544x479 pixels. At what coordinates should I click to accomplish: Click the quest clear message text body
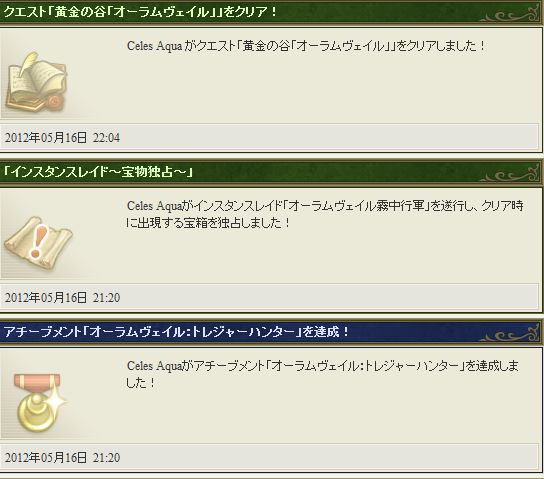305,46
